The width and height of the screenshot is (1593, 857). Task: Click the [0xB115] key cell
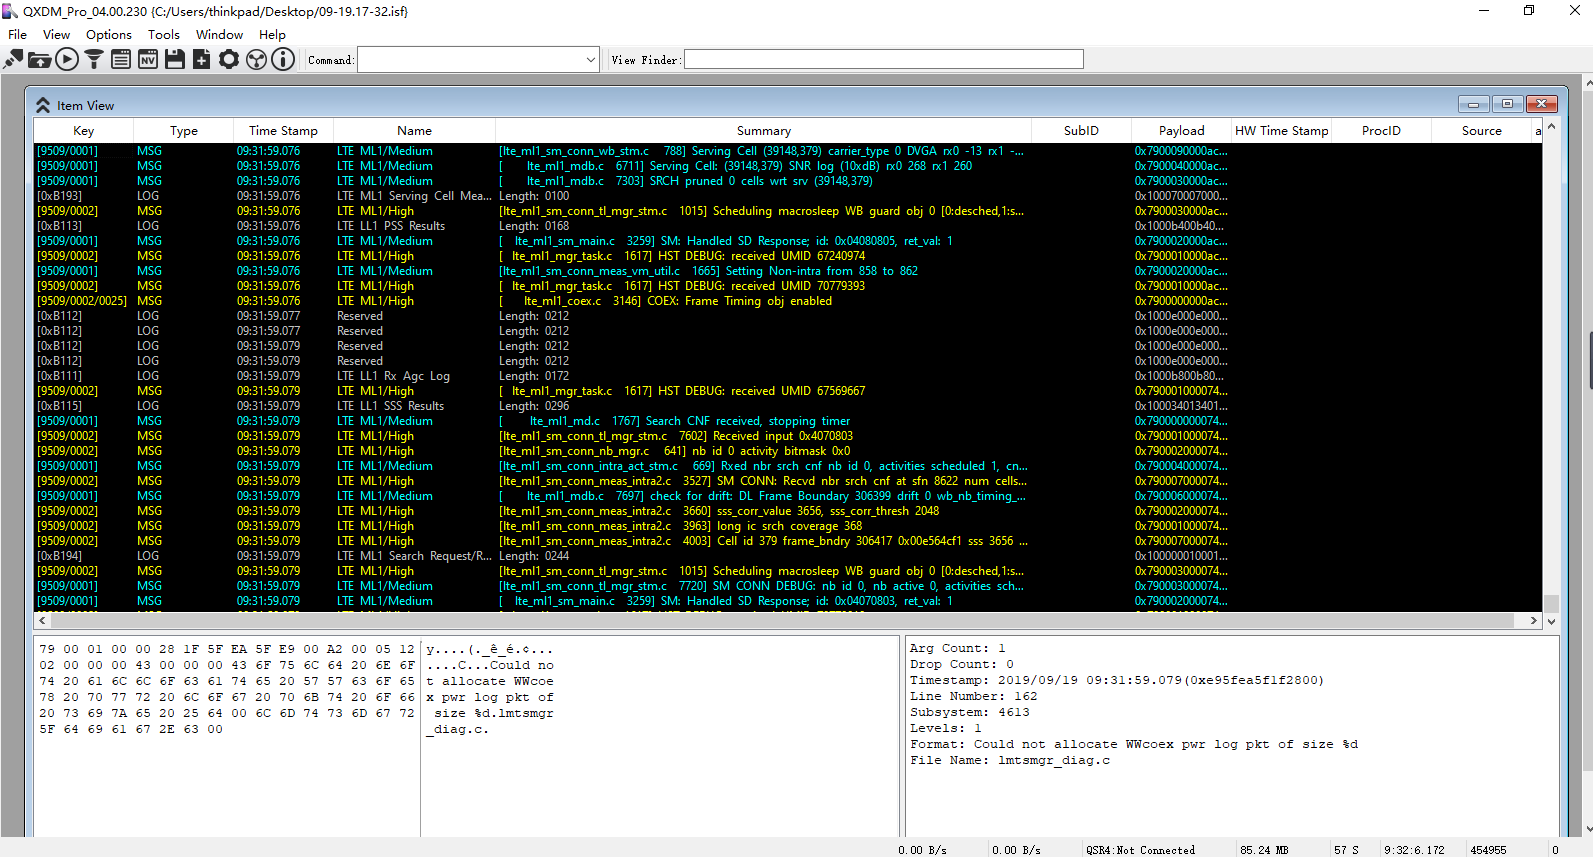coord(60,406)
